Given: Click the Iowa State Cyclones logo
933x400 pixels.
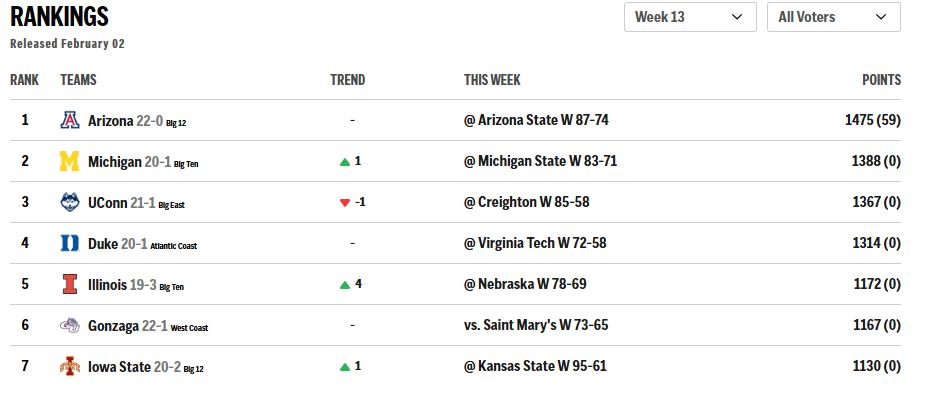Looking at the screenshot, I should coord(69,366).
